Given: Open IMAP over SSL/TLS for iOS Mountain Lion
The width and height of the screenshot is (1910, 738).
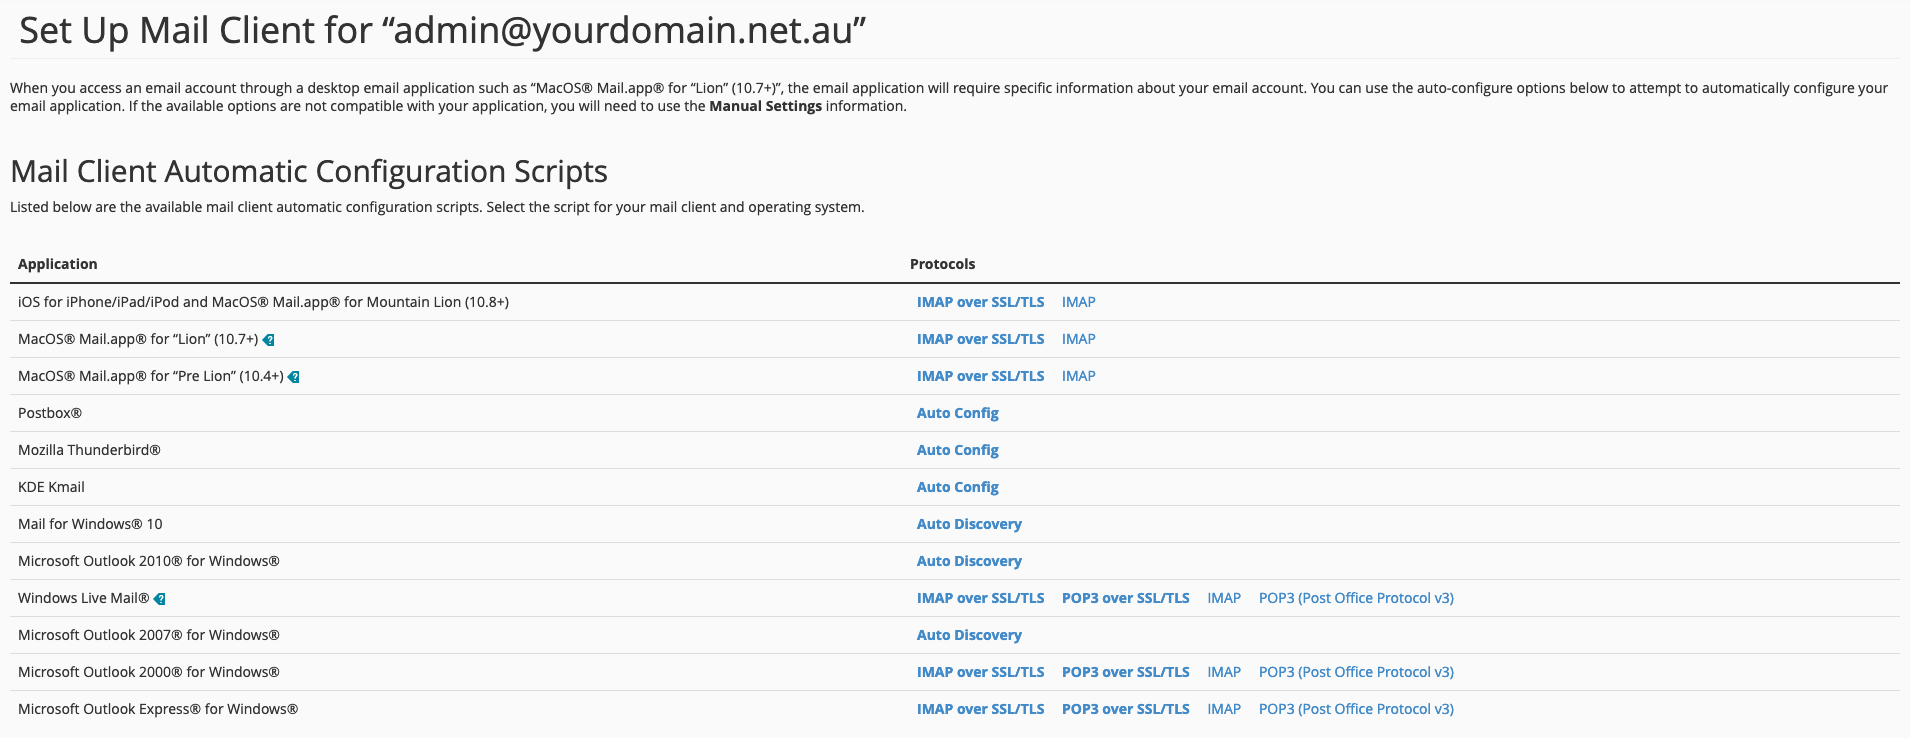Looking at the screenshot, I should (980, 302).
